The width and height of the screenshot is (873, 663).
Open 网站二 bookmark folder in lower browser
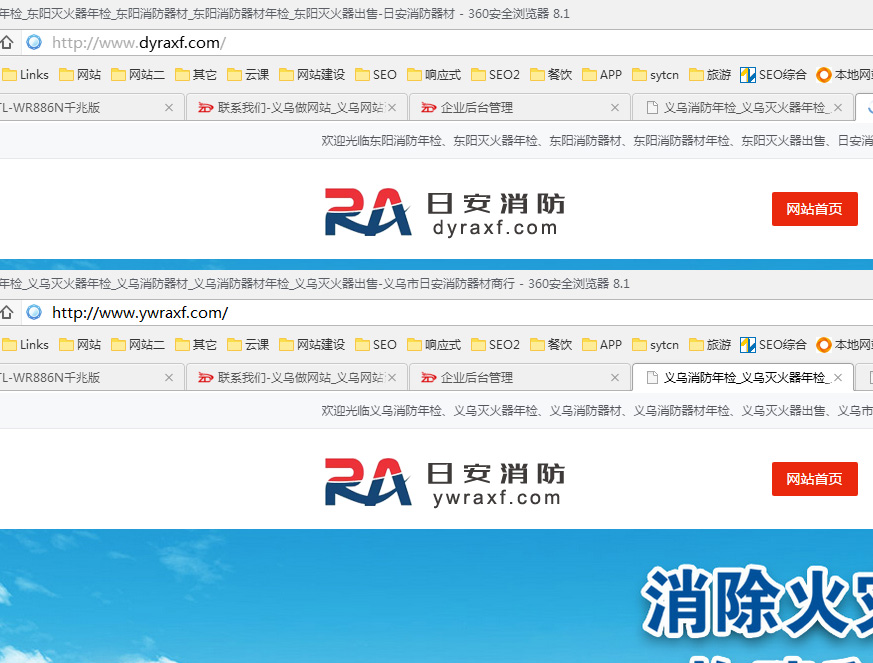coord(138,345)
